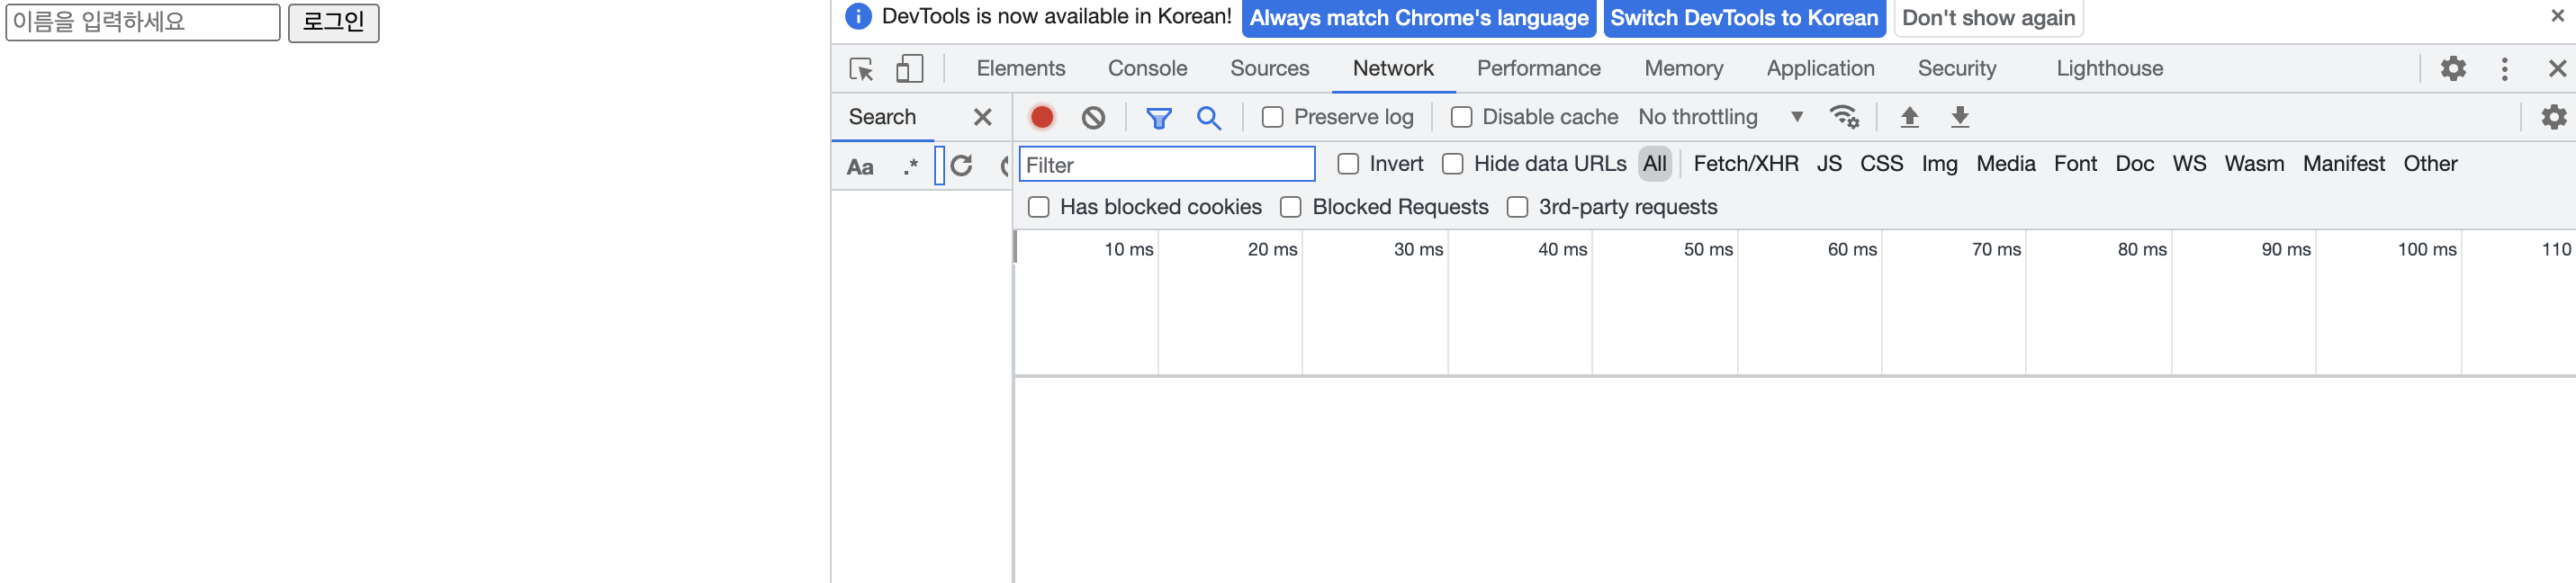The width and height of the screenshot is (2576, 583).
Task: Filter by Img requests
Action: [1938, 164]
